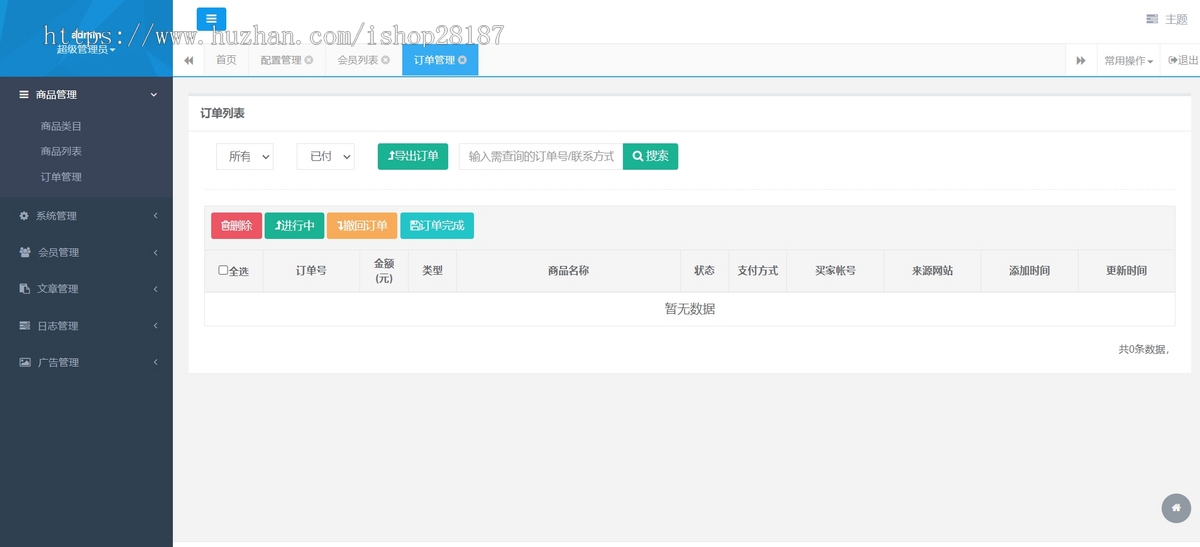The image size is (1200, 547).
Task: Collapse the 商品管理 menu chevron
Action: coord(154,95)
